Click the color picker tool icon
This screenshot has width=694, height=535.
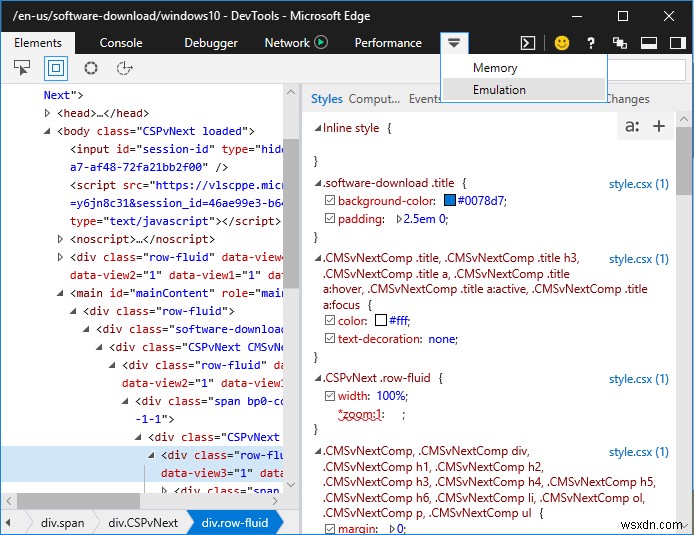click(x=91, y=68)
